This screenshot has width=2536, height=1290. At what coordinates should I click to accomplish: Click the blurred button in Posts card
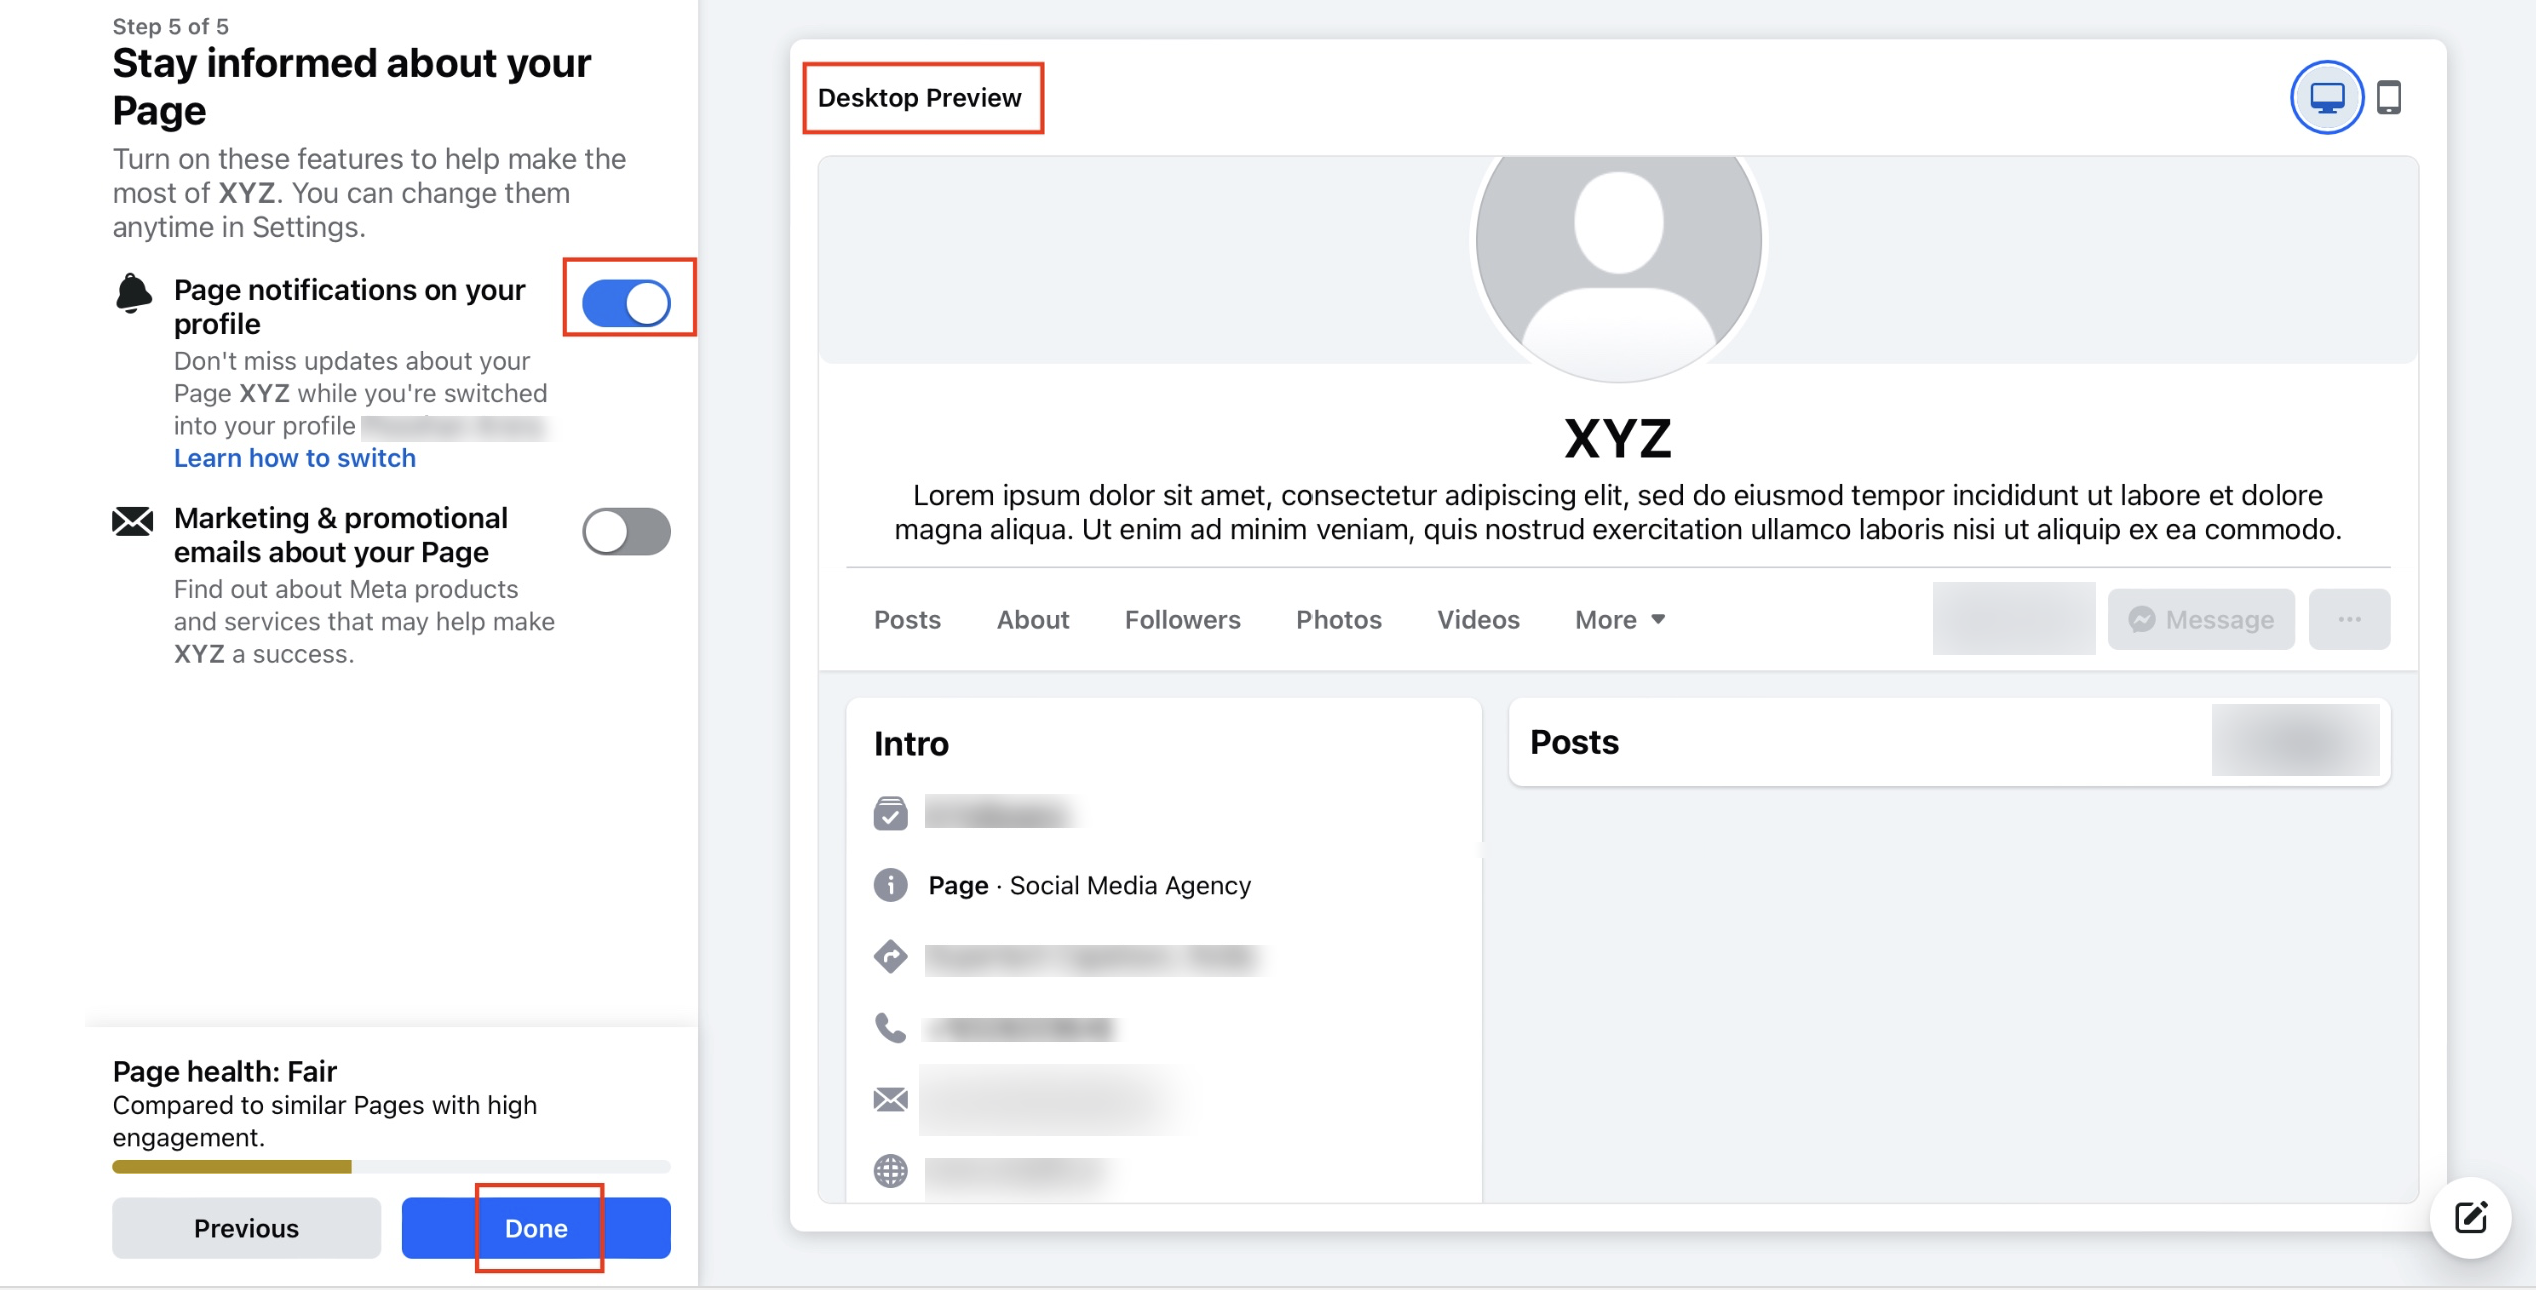(x=2295, y=740)
